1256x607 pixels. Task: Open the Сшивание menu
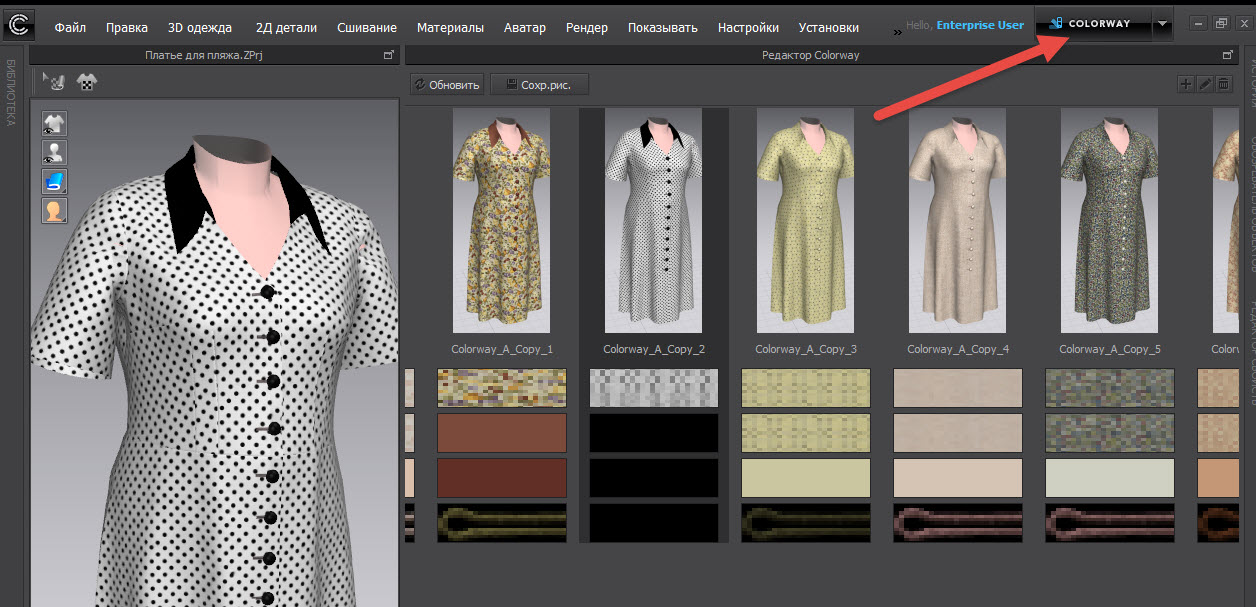pyautogui.click(x=366, y=27)
